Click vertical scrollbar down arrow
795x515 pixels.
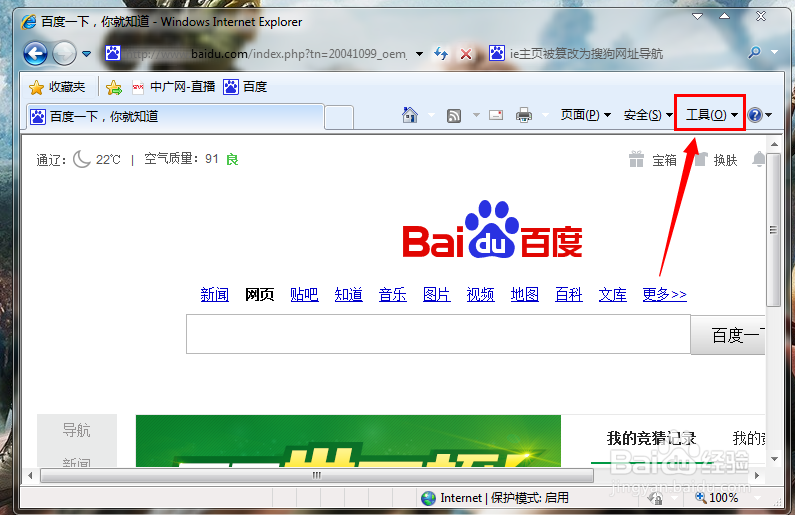coord(774,459)
